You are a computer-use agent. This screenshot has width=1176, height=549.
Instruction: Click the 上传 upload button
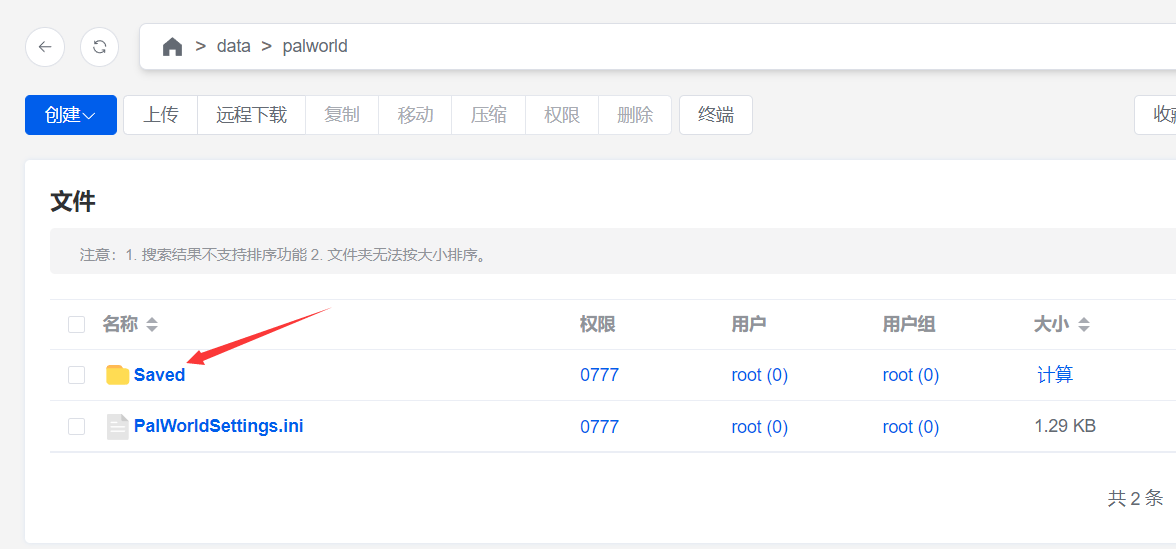click(160, 115)
